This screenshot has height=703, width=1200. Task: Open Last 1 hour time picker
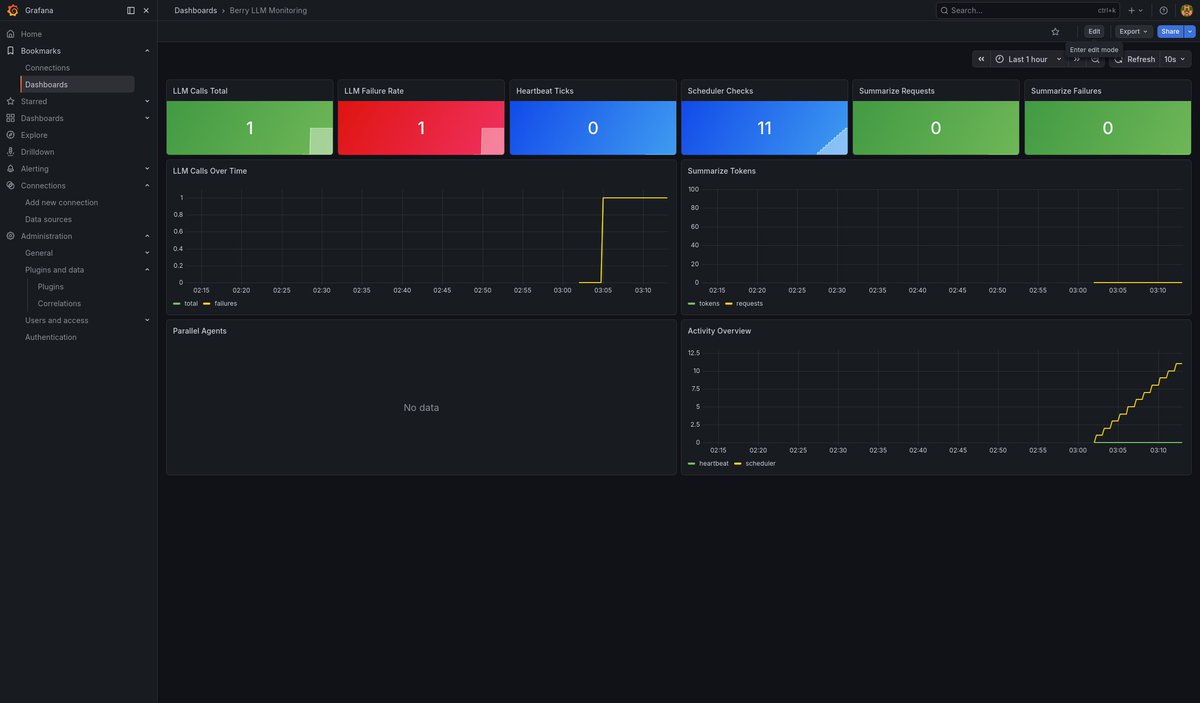click(1028, 59)
